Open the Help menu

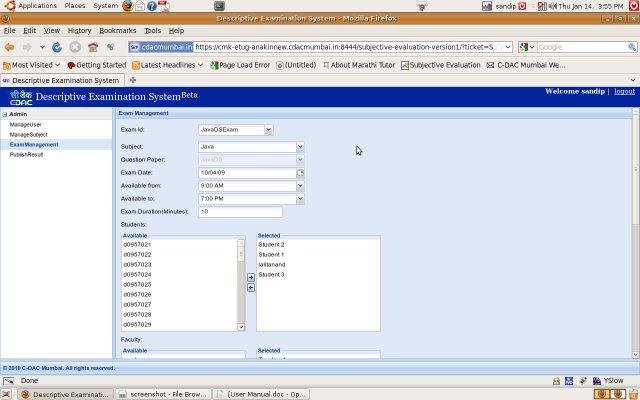click(176, 31)
